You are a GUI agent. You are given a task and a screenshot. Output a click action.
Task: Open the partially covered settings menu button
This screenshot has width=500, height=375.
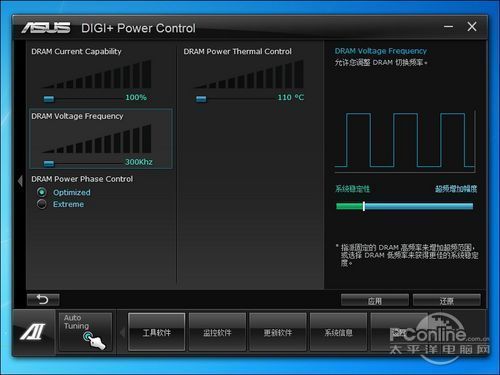[x=399, y=332]
